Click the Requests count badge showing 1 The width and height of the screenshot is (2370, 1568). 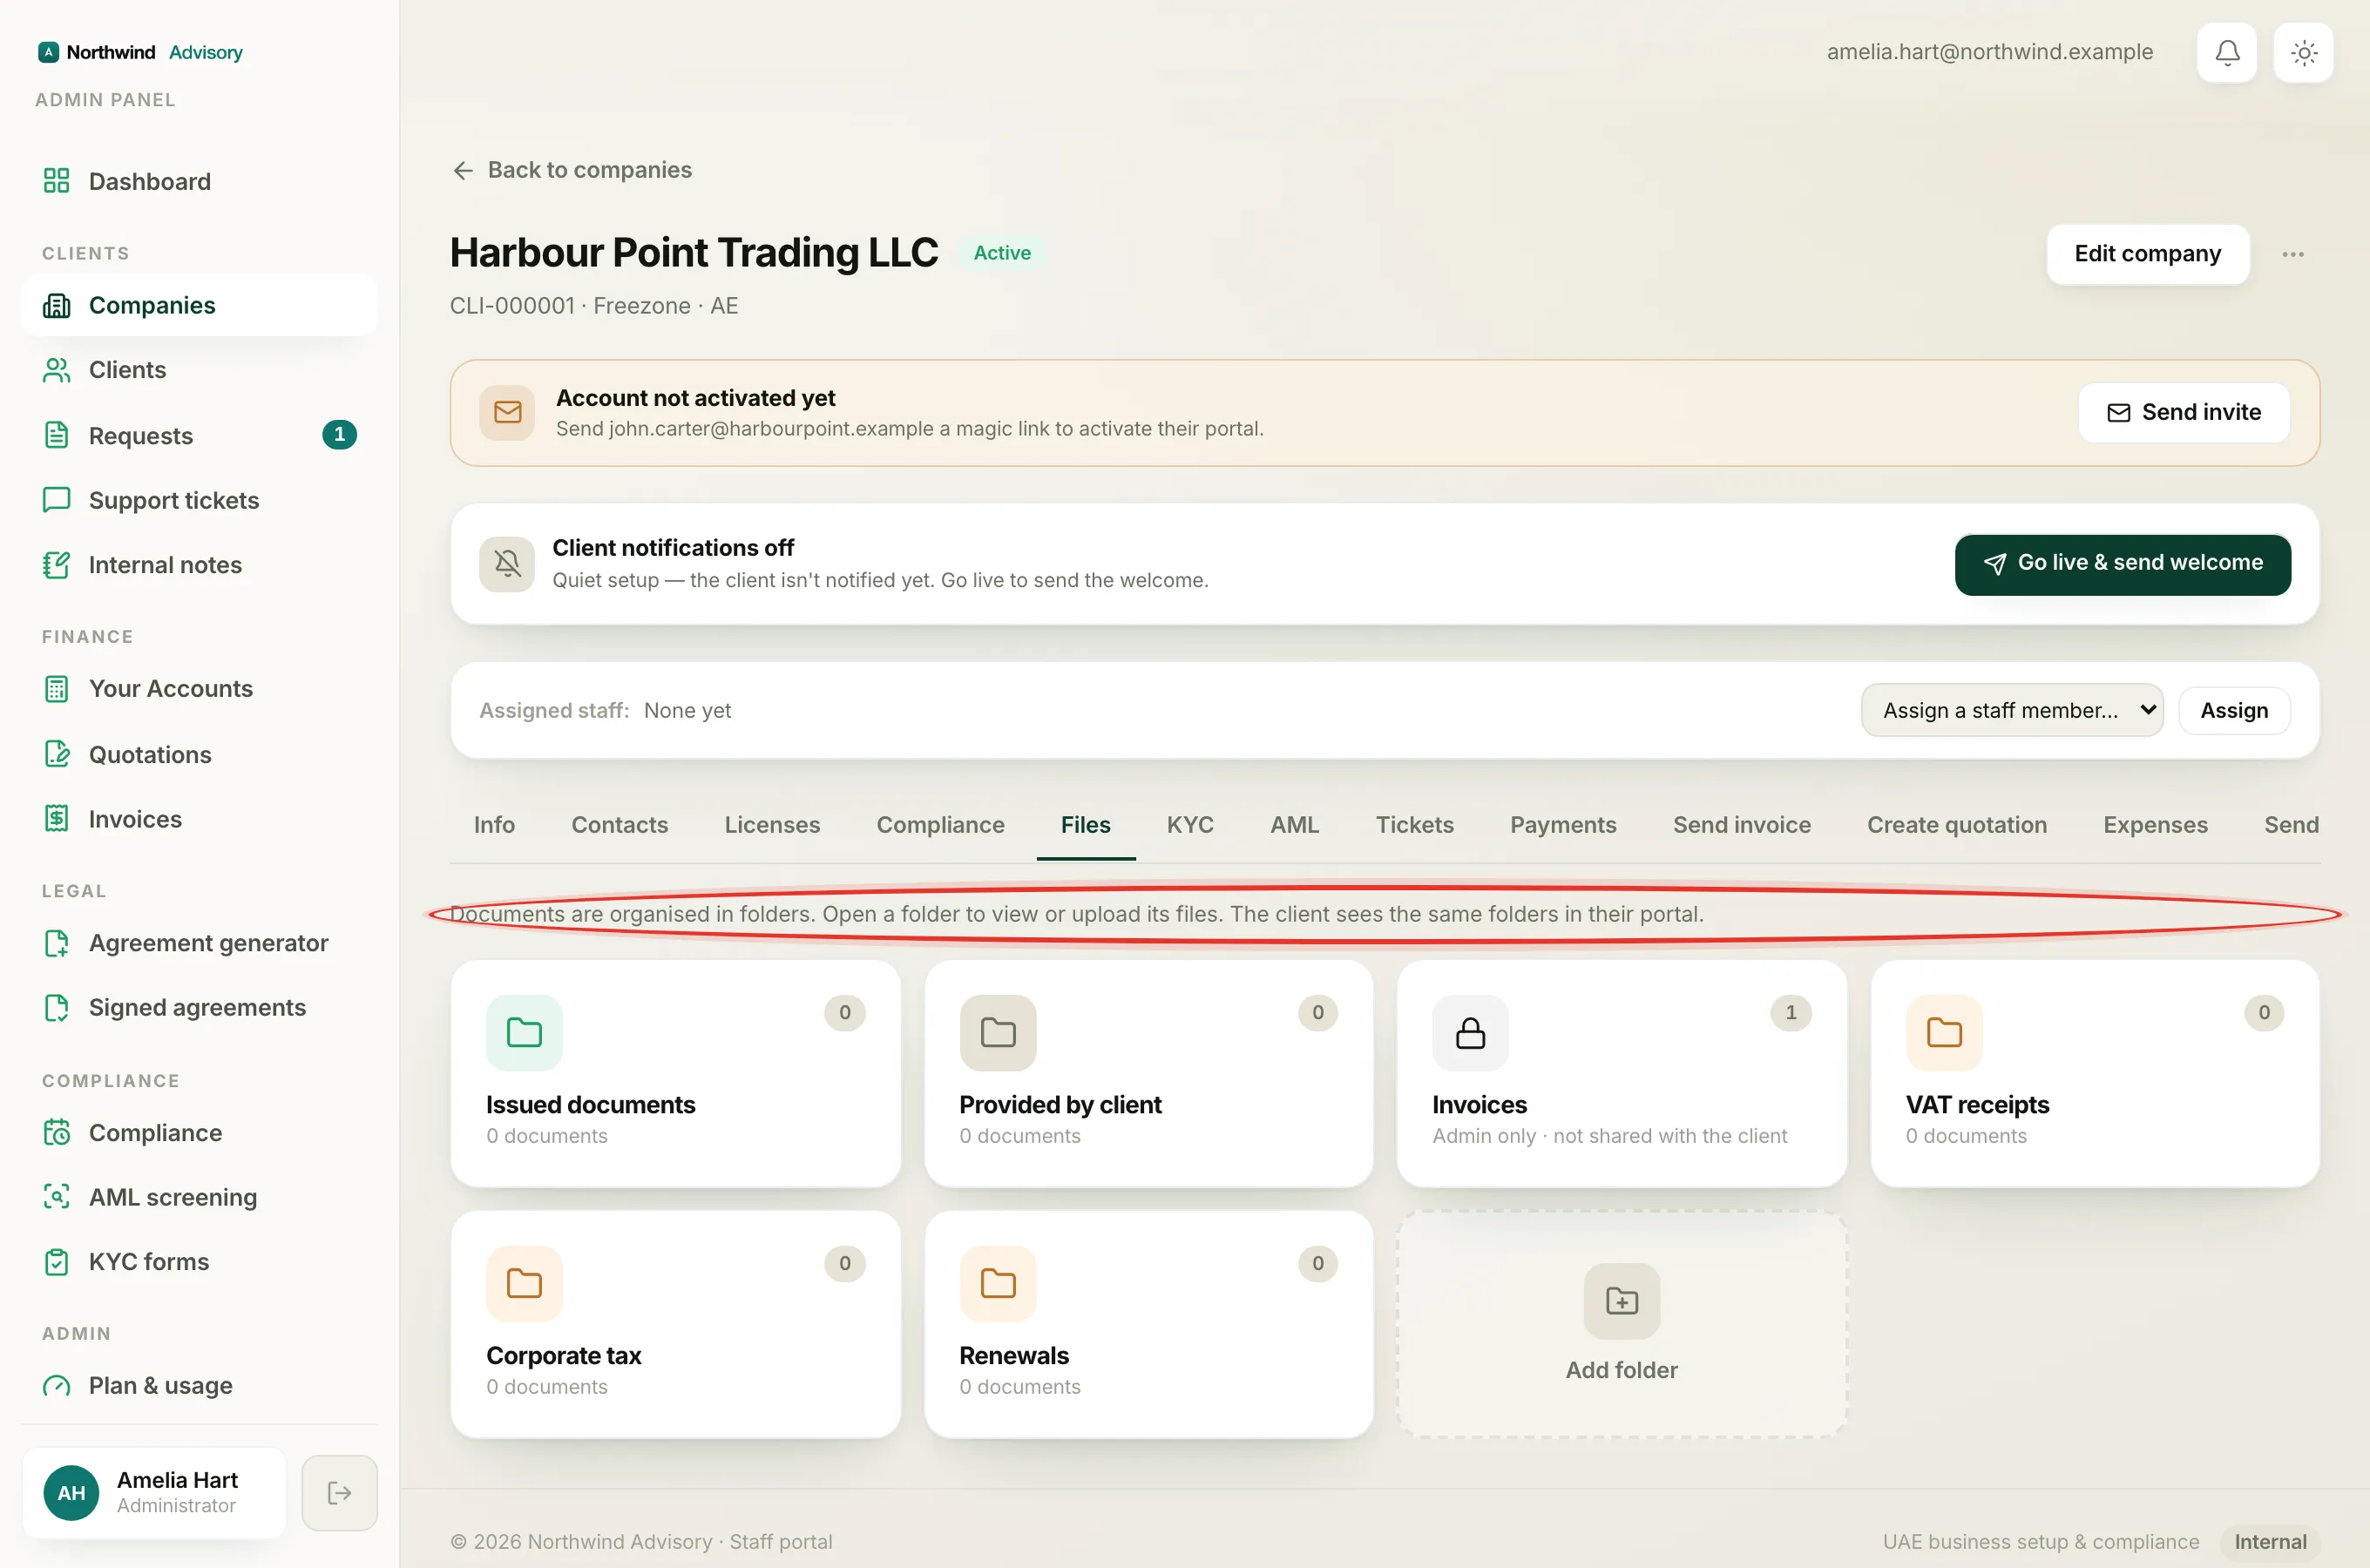[339, 434]
